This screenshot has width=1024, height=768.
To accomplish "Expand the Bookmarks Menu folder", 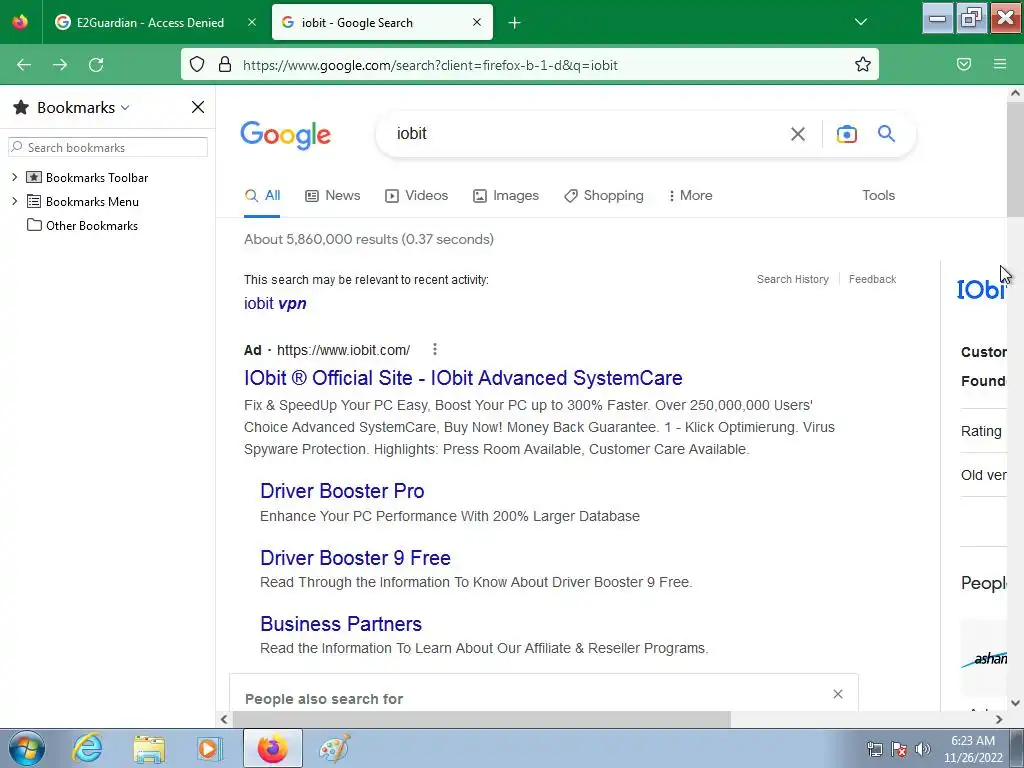I will pos(14,201).
